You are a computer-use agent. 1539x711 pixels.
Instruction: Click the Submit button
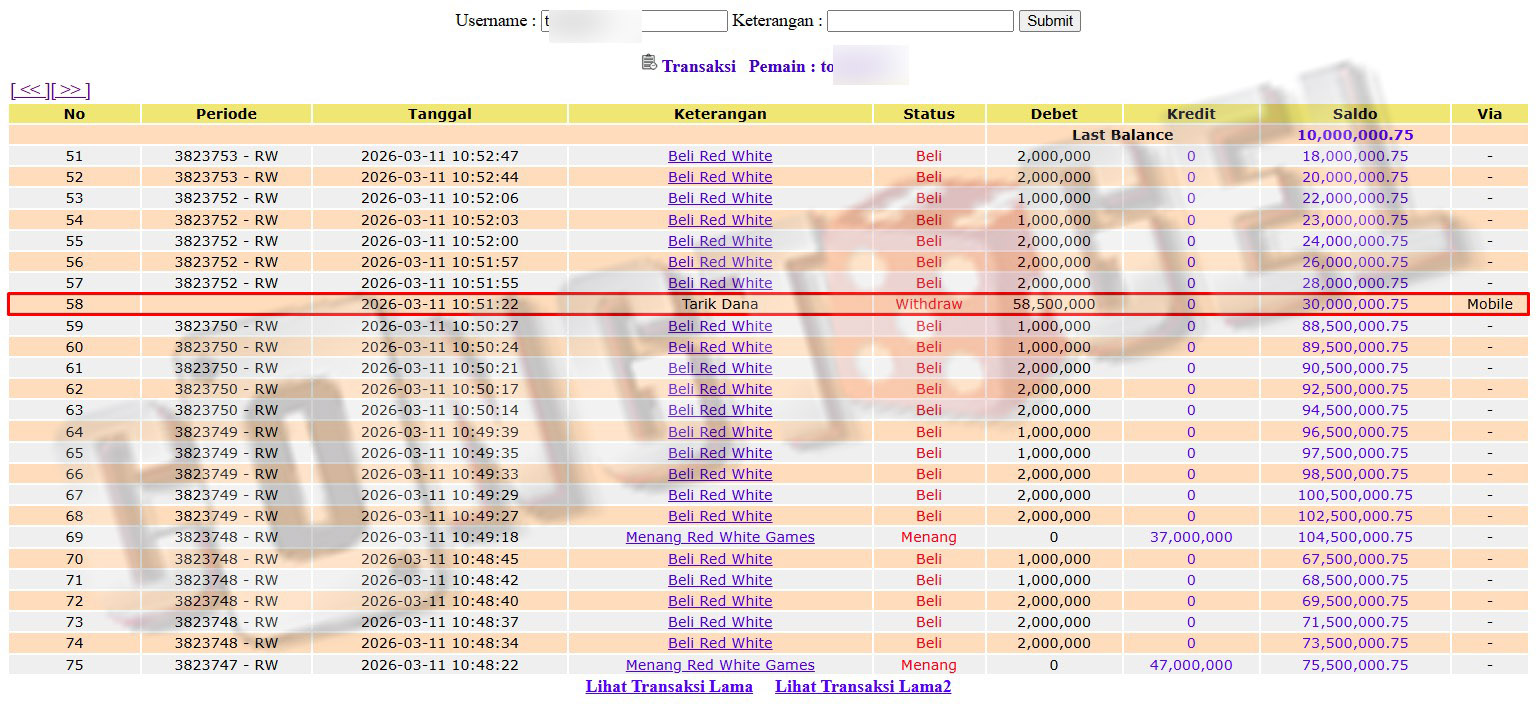pyautogui.click(x=1049, y=21)
